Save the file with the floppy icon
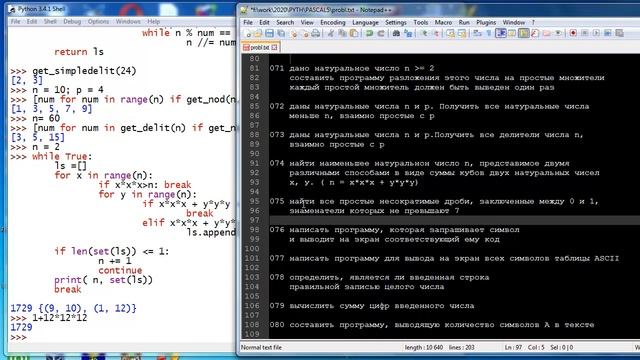 pyautogui.click(x=269, y=33)
